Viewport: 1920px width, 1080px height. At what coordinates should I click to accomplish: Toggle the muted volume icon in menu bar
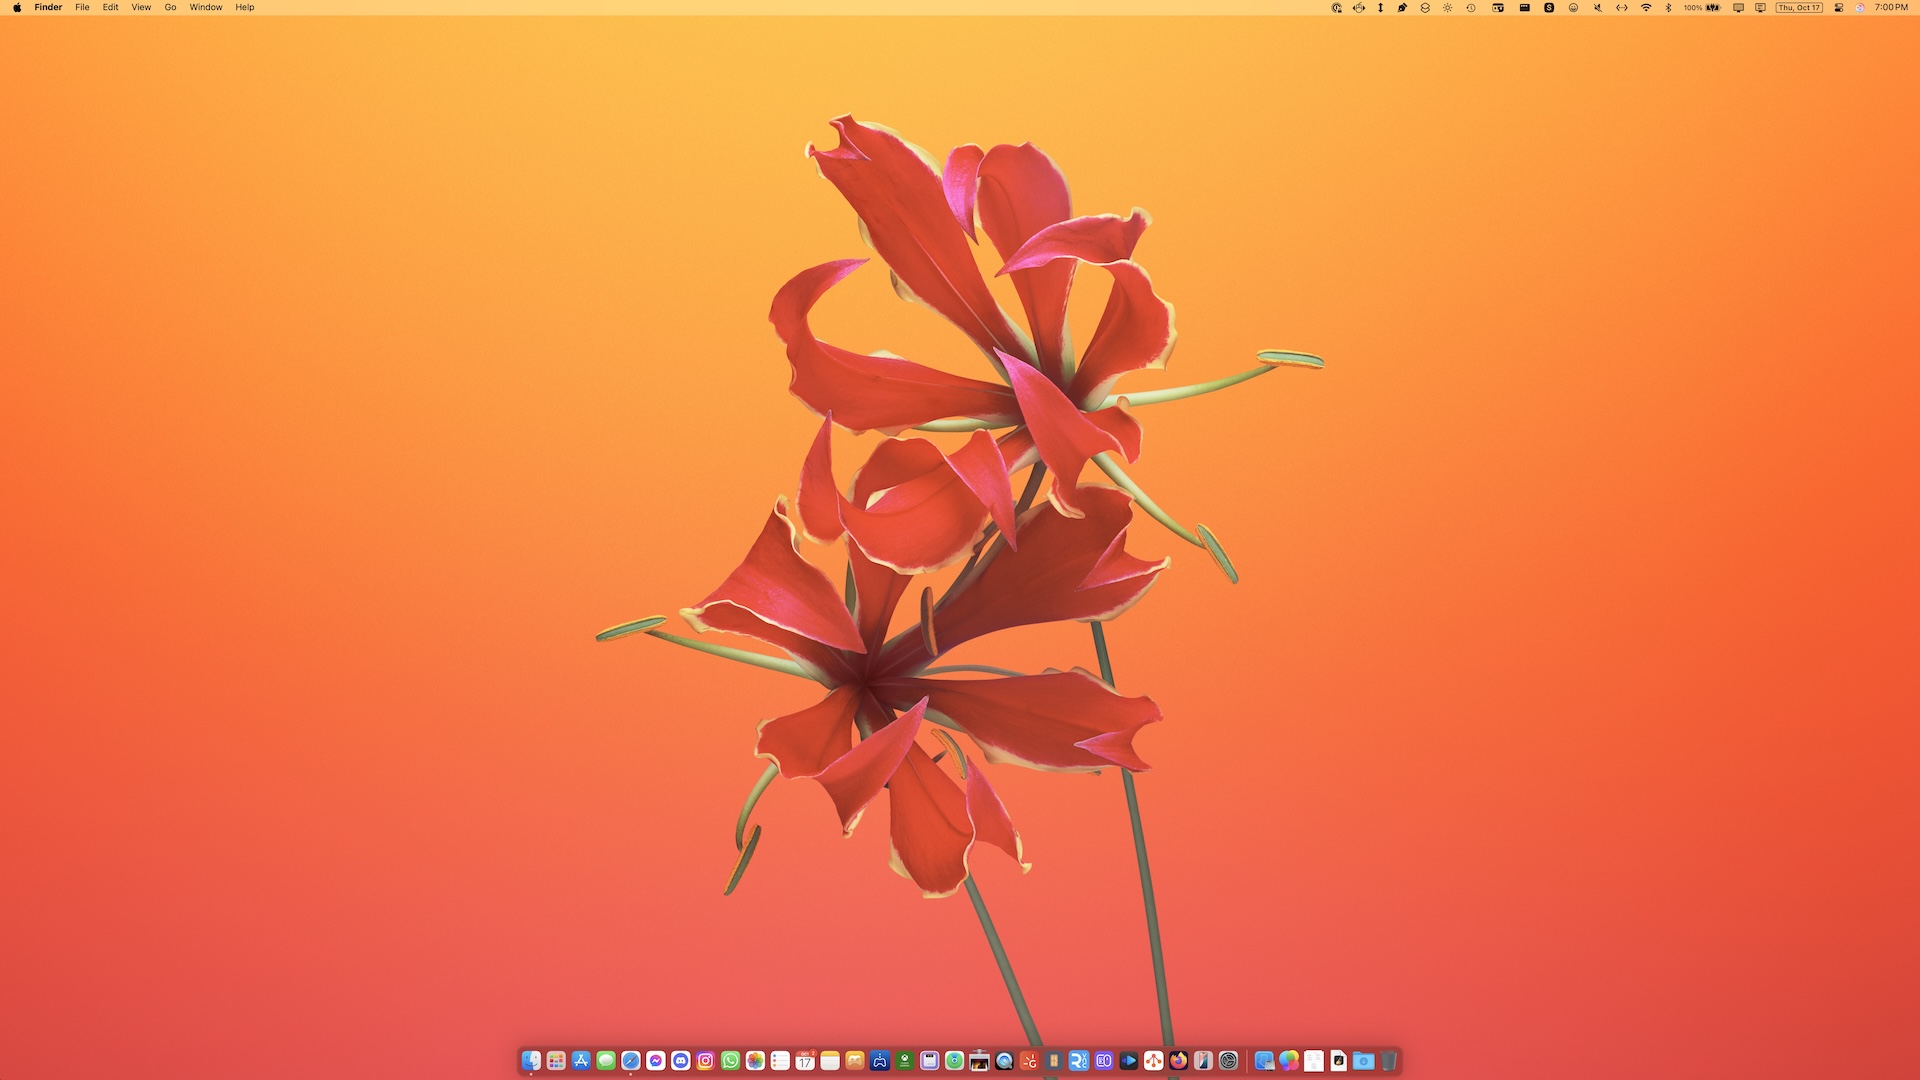click(x=1597, y=7)
